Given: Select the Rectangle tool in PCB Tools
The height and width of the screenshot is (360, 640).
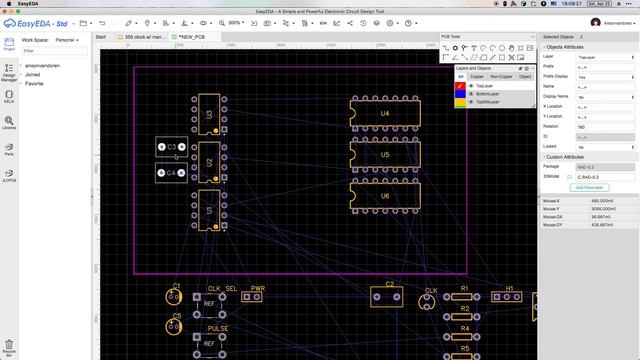Looking at the screenshot, I should (502, 58).
